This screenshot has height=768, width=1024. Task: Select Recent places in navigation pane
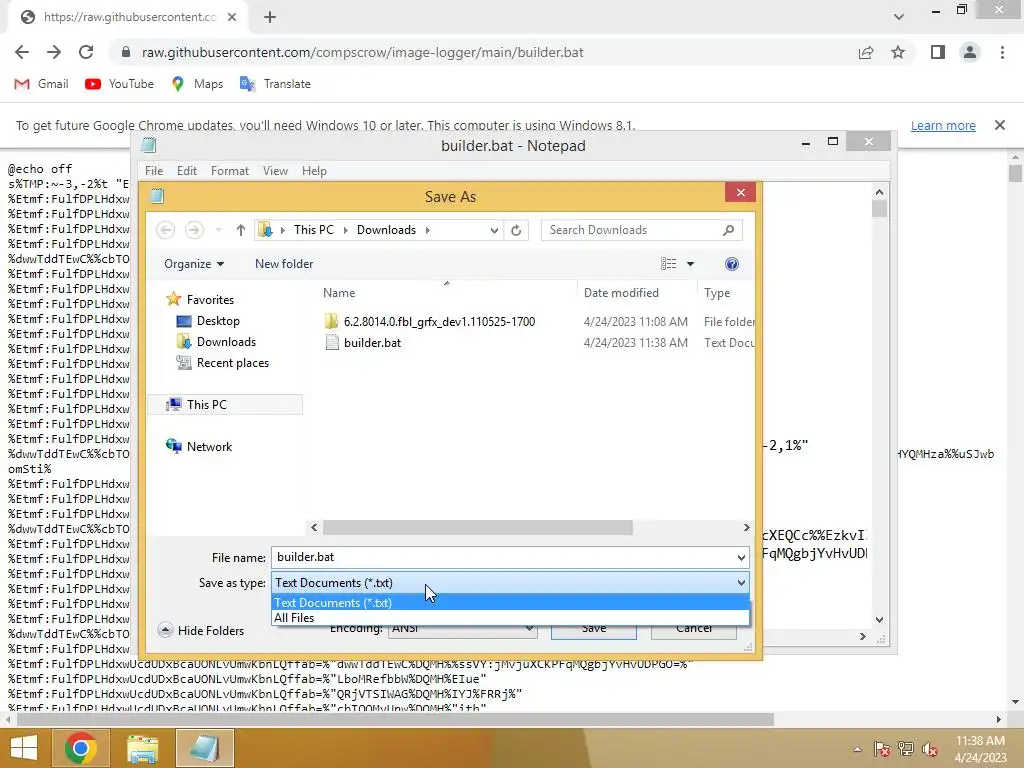click(223, 362)
